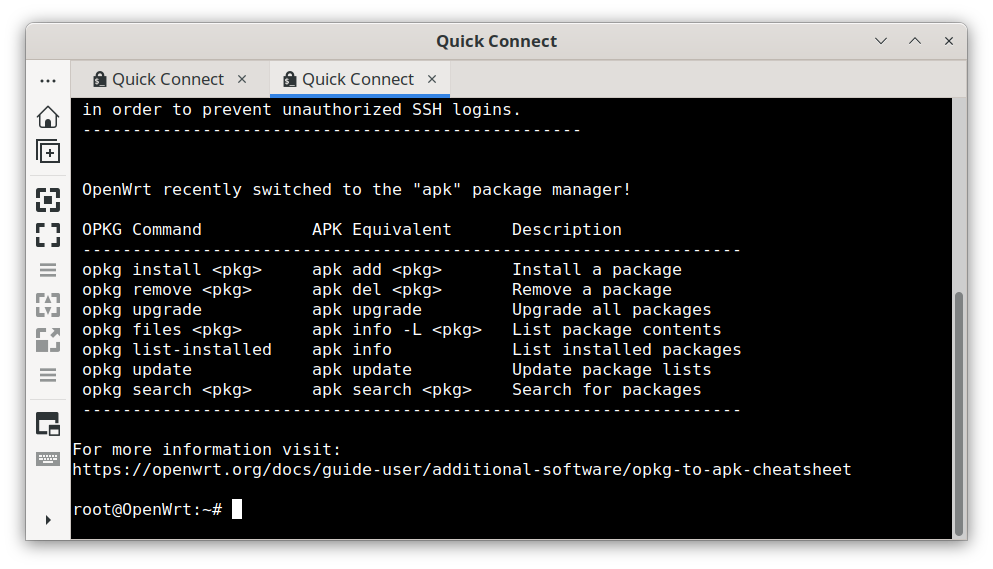Close the first Quick Connect tab
Viewport: 993px width, 569px height.
coord(242,79)
